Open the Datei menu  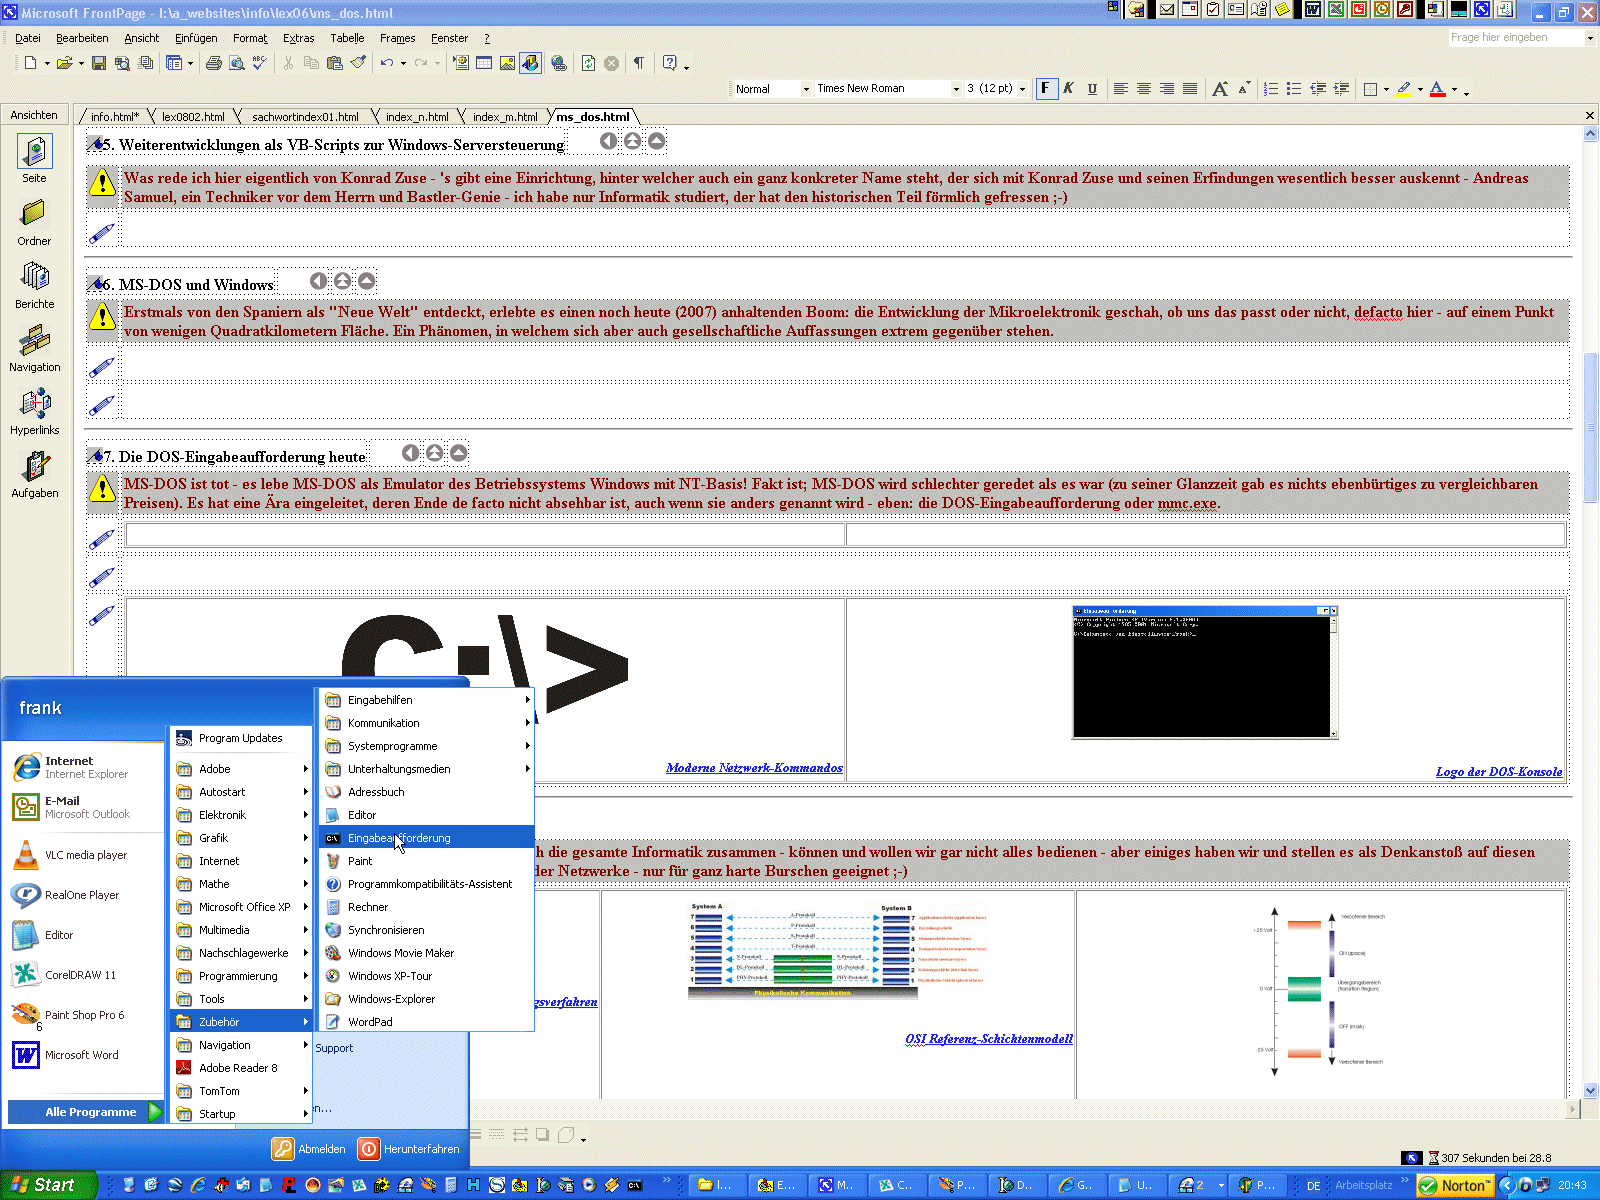(x=28, y=38)
